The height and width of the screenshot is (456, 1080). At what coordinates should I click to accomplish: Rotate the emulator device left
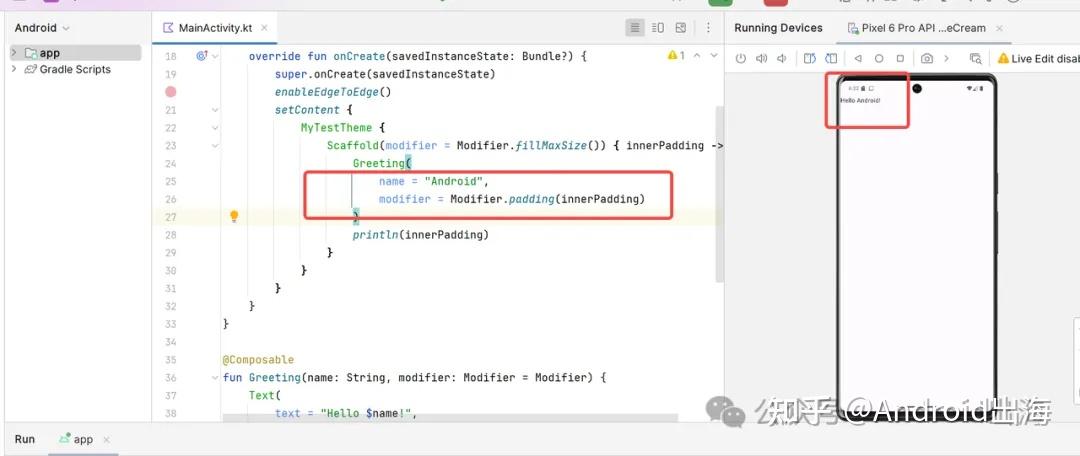pyautogui.click(x=810, y=59)
